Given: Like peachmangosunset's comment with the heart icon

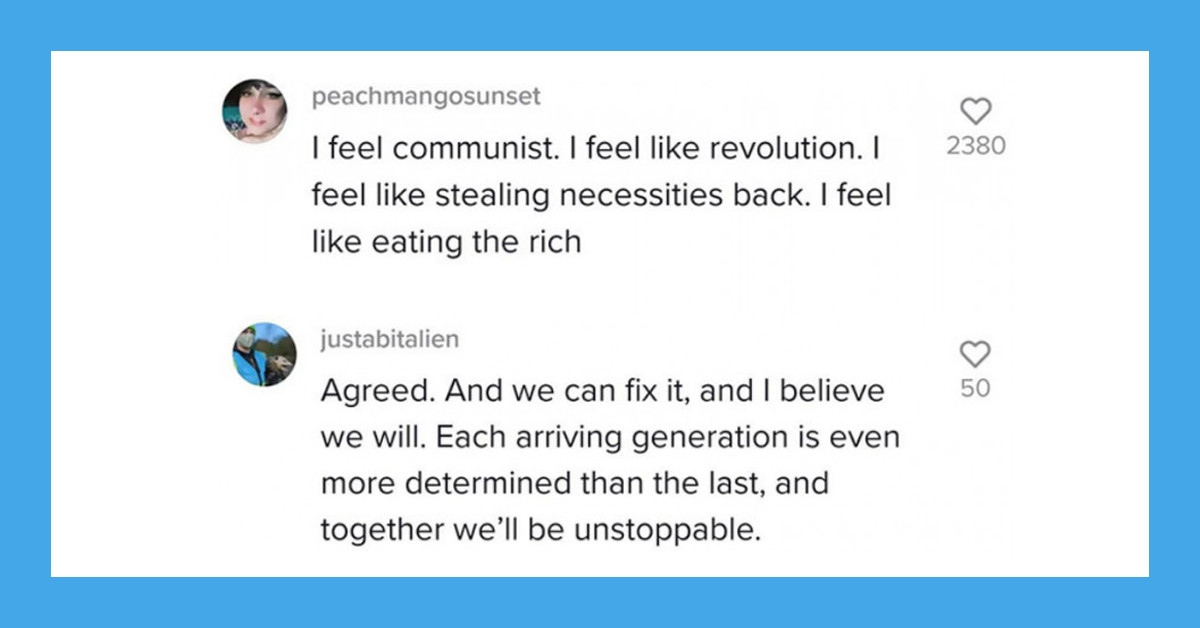Looking at the screenshot, I should pos(975,110).
